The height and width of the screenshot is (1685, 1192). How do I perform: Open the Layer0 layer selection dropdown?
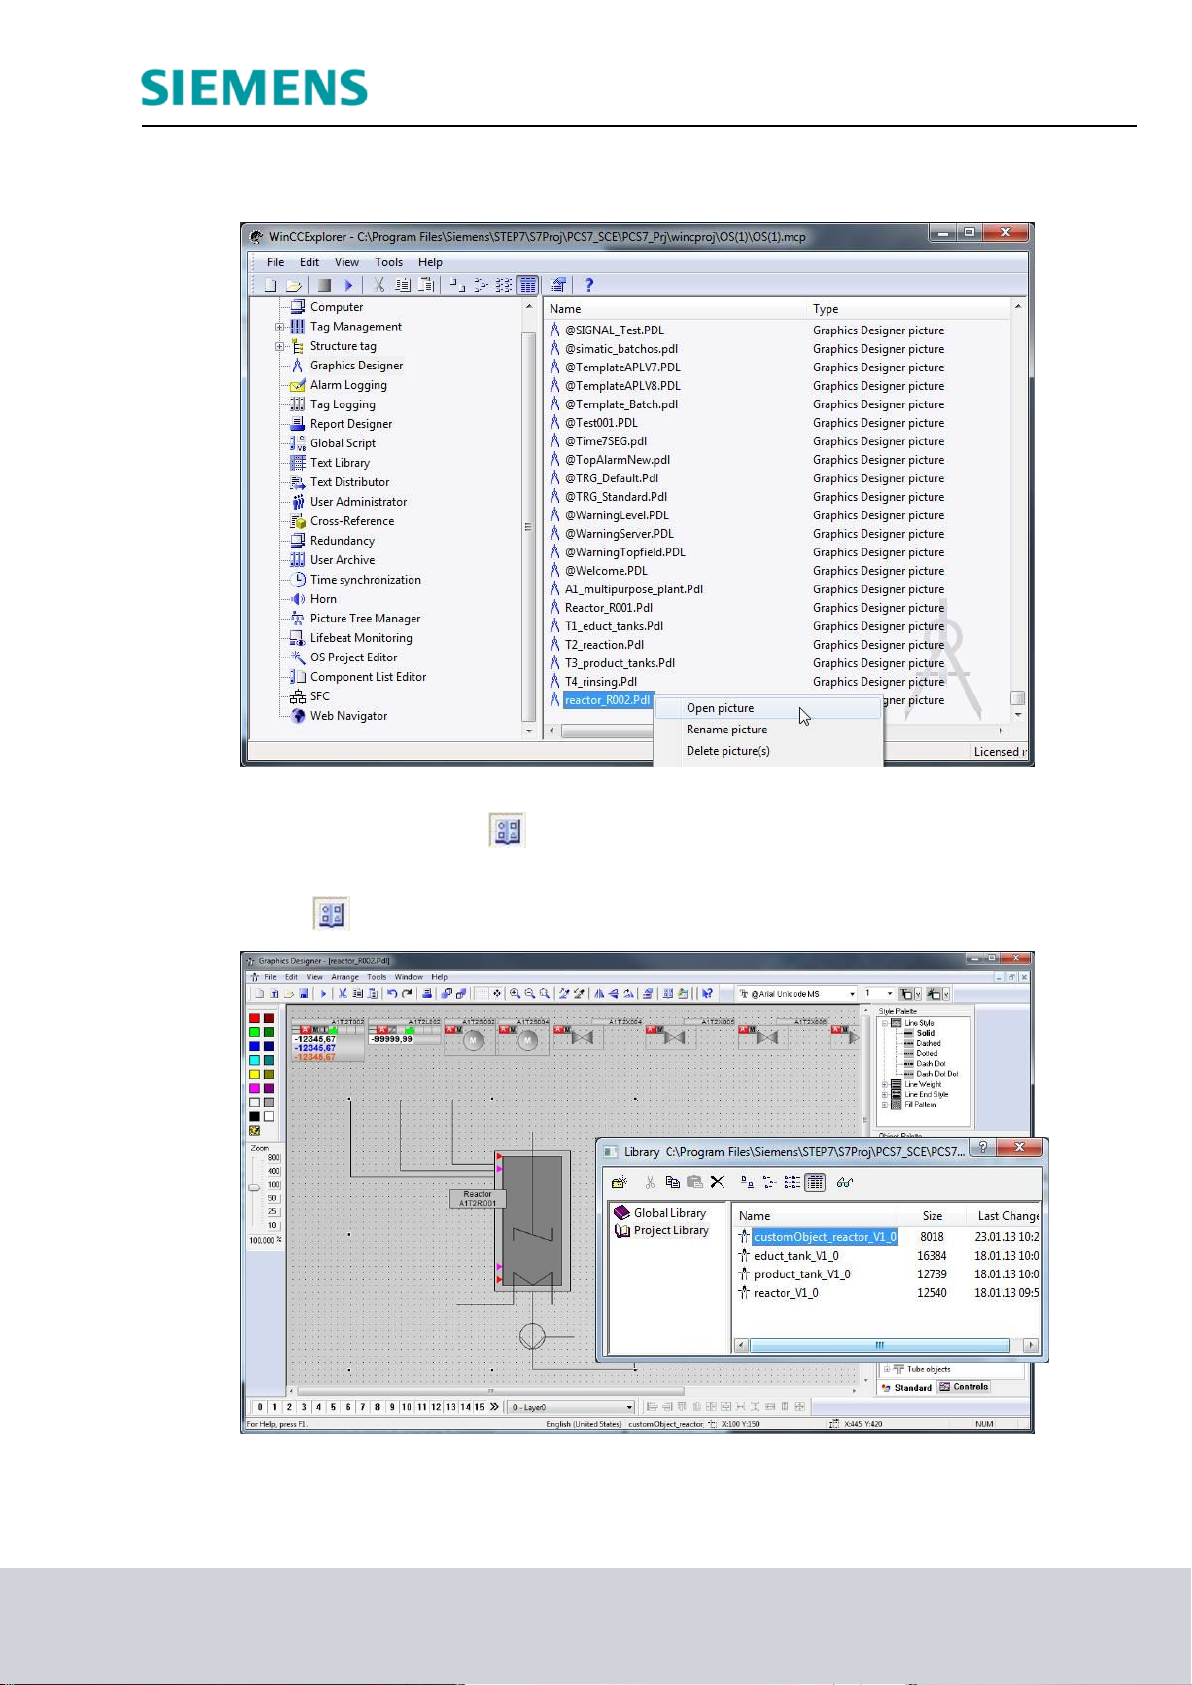629,1407
